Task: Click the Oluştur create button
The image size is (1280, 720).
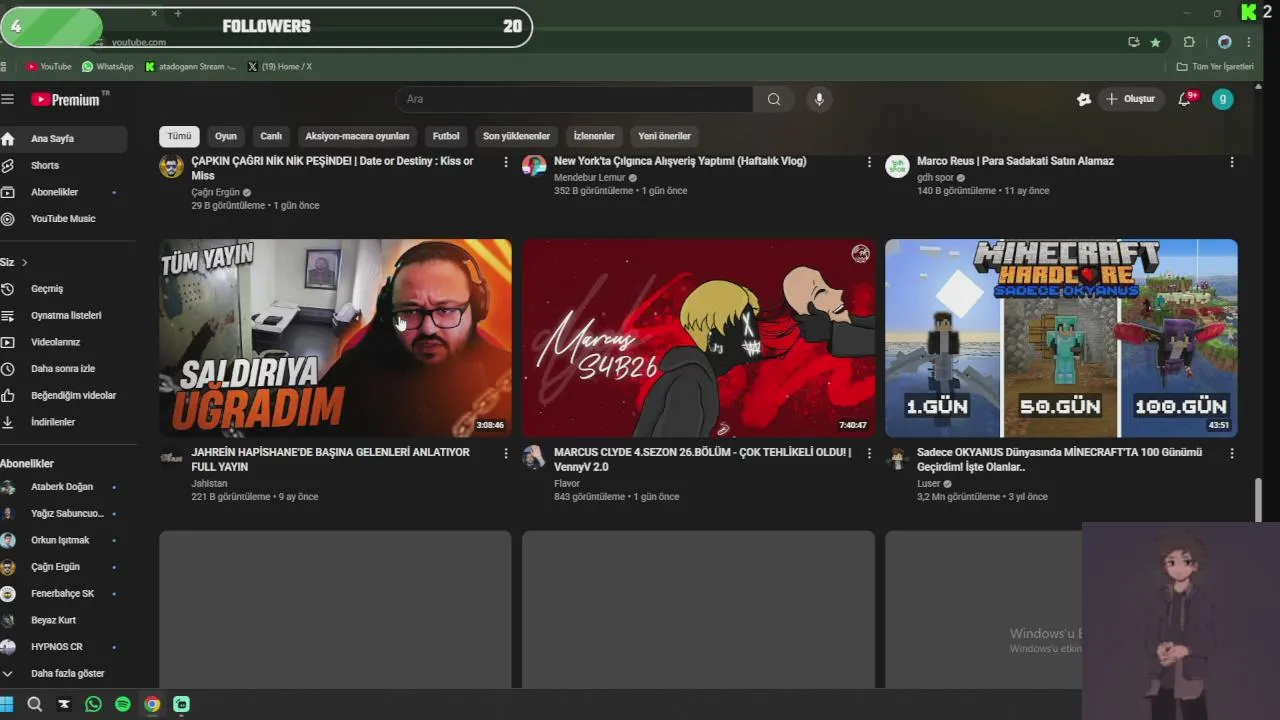Action: click(x=1130, y=99)
